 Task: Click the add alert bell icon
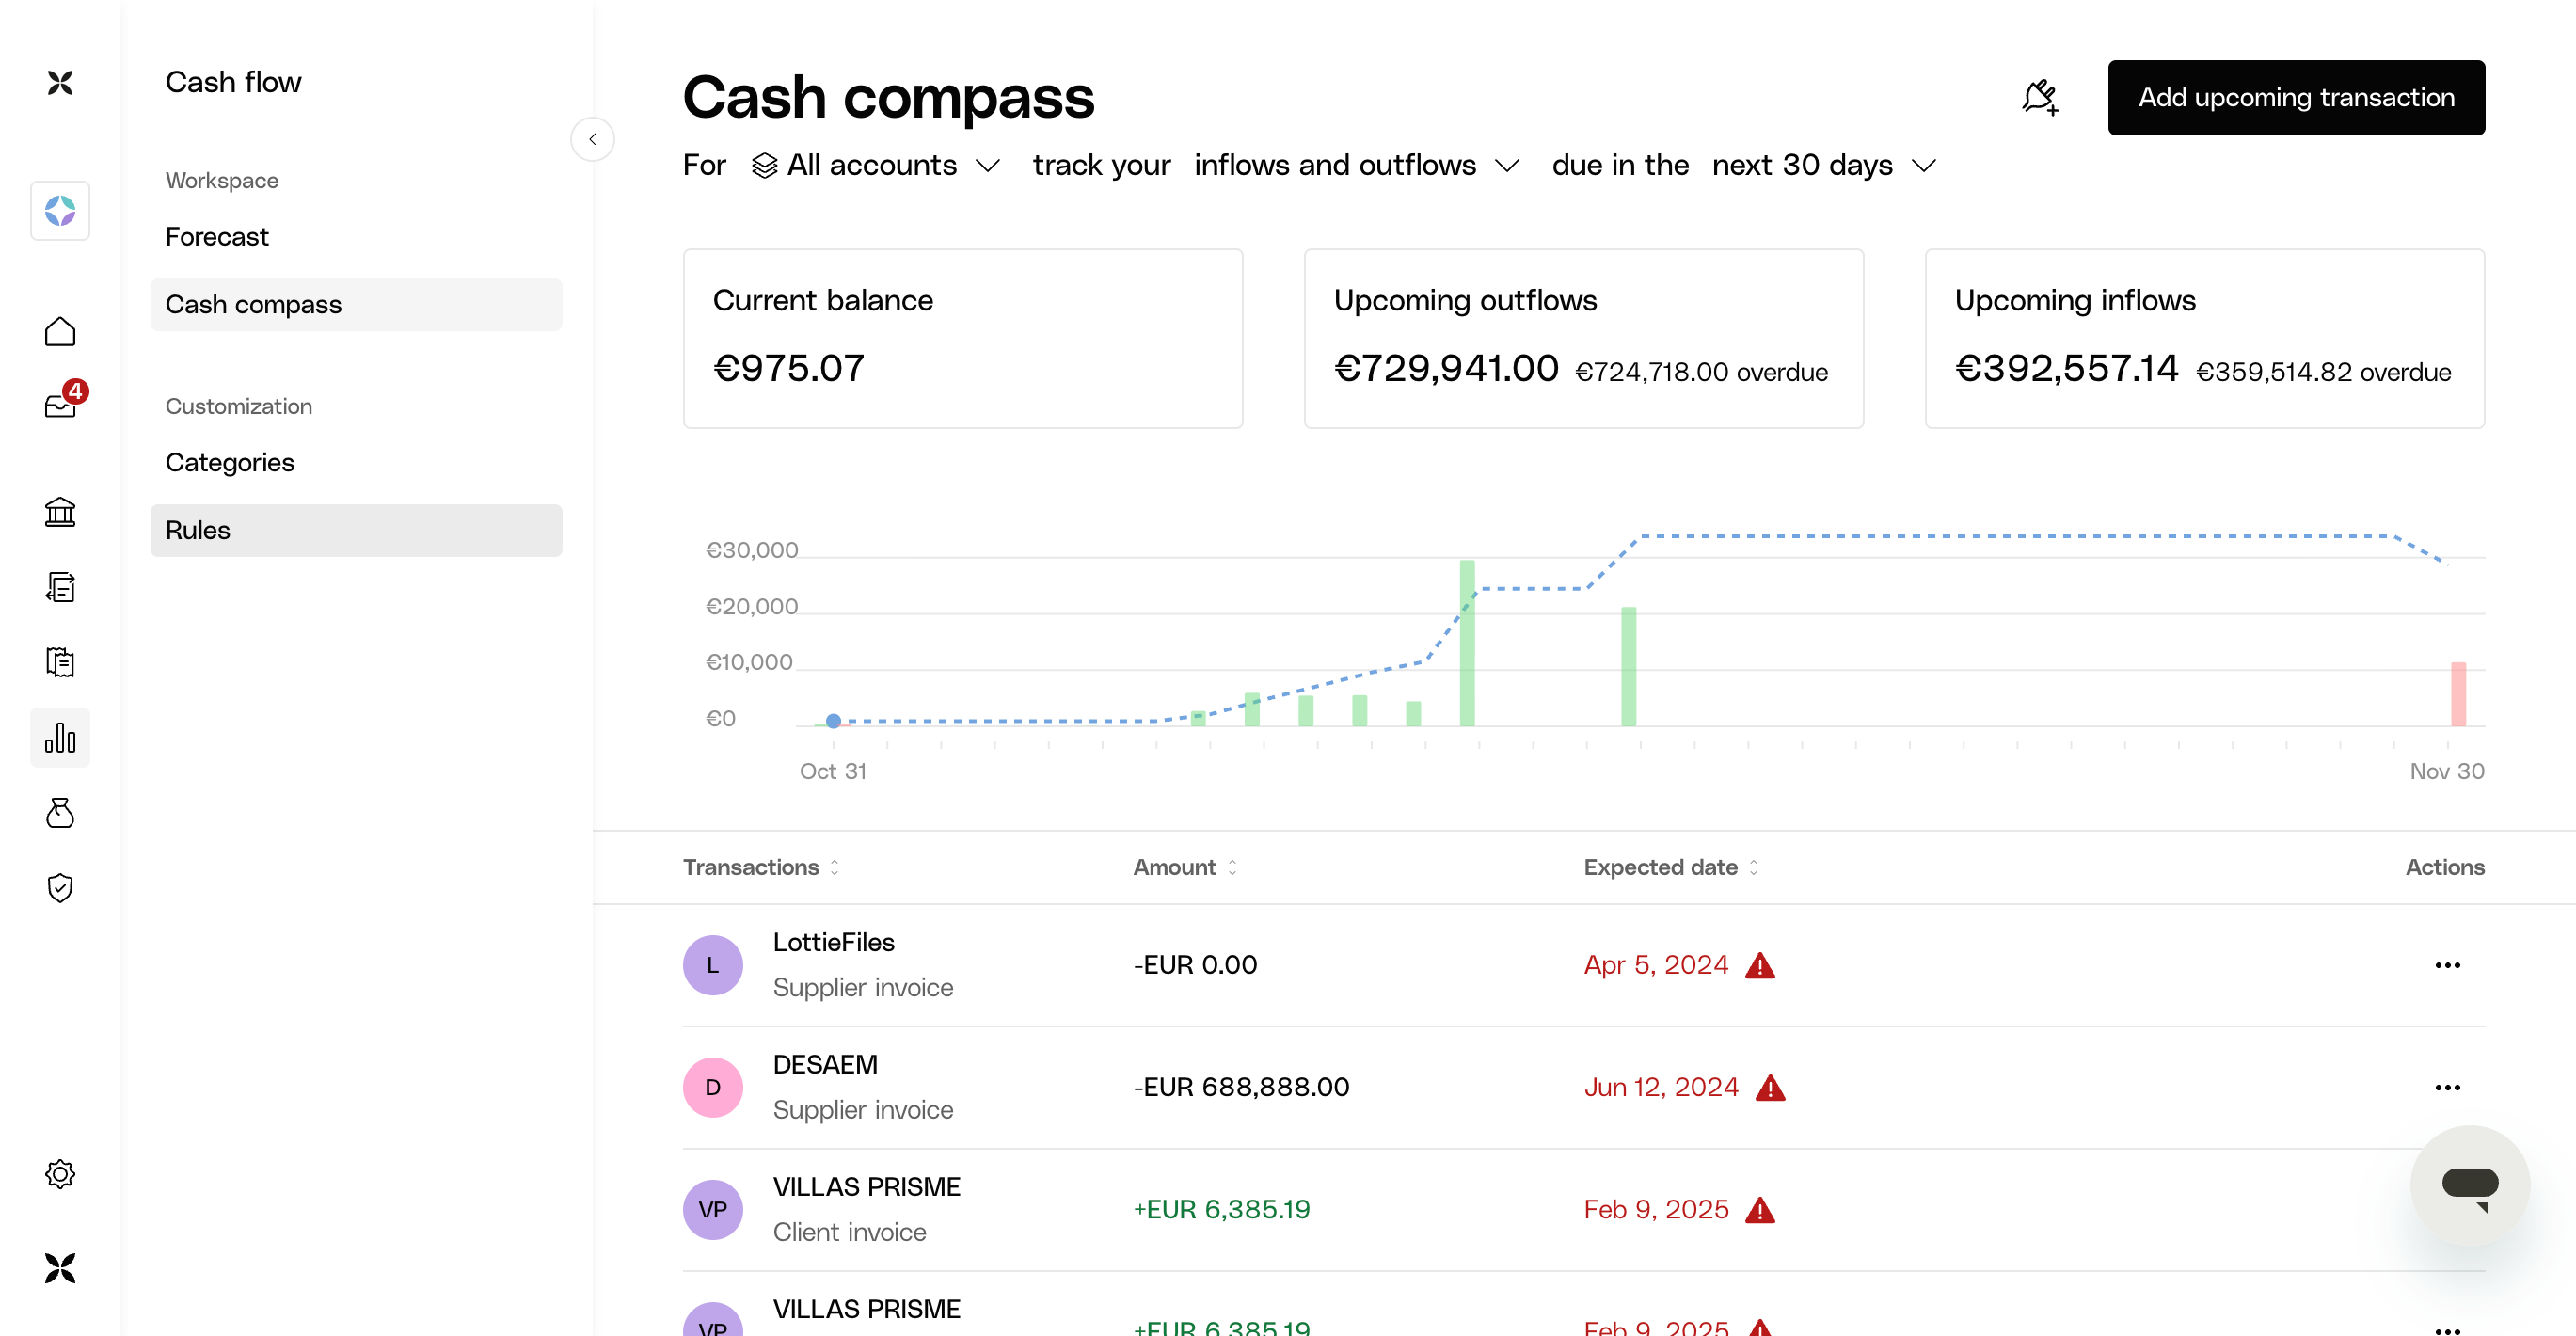pyautogui.click(x=2039, y=98)
